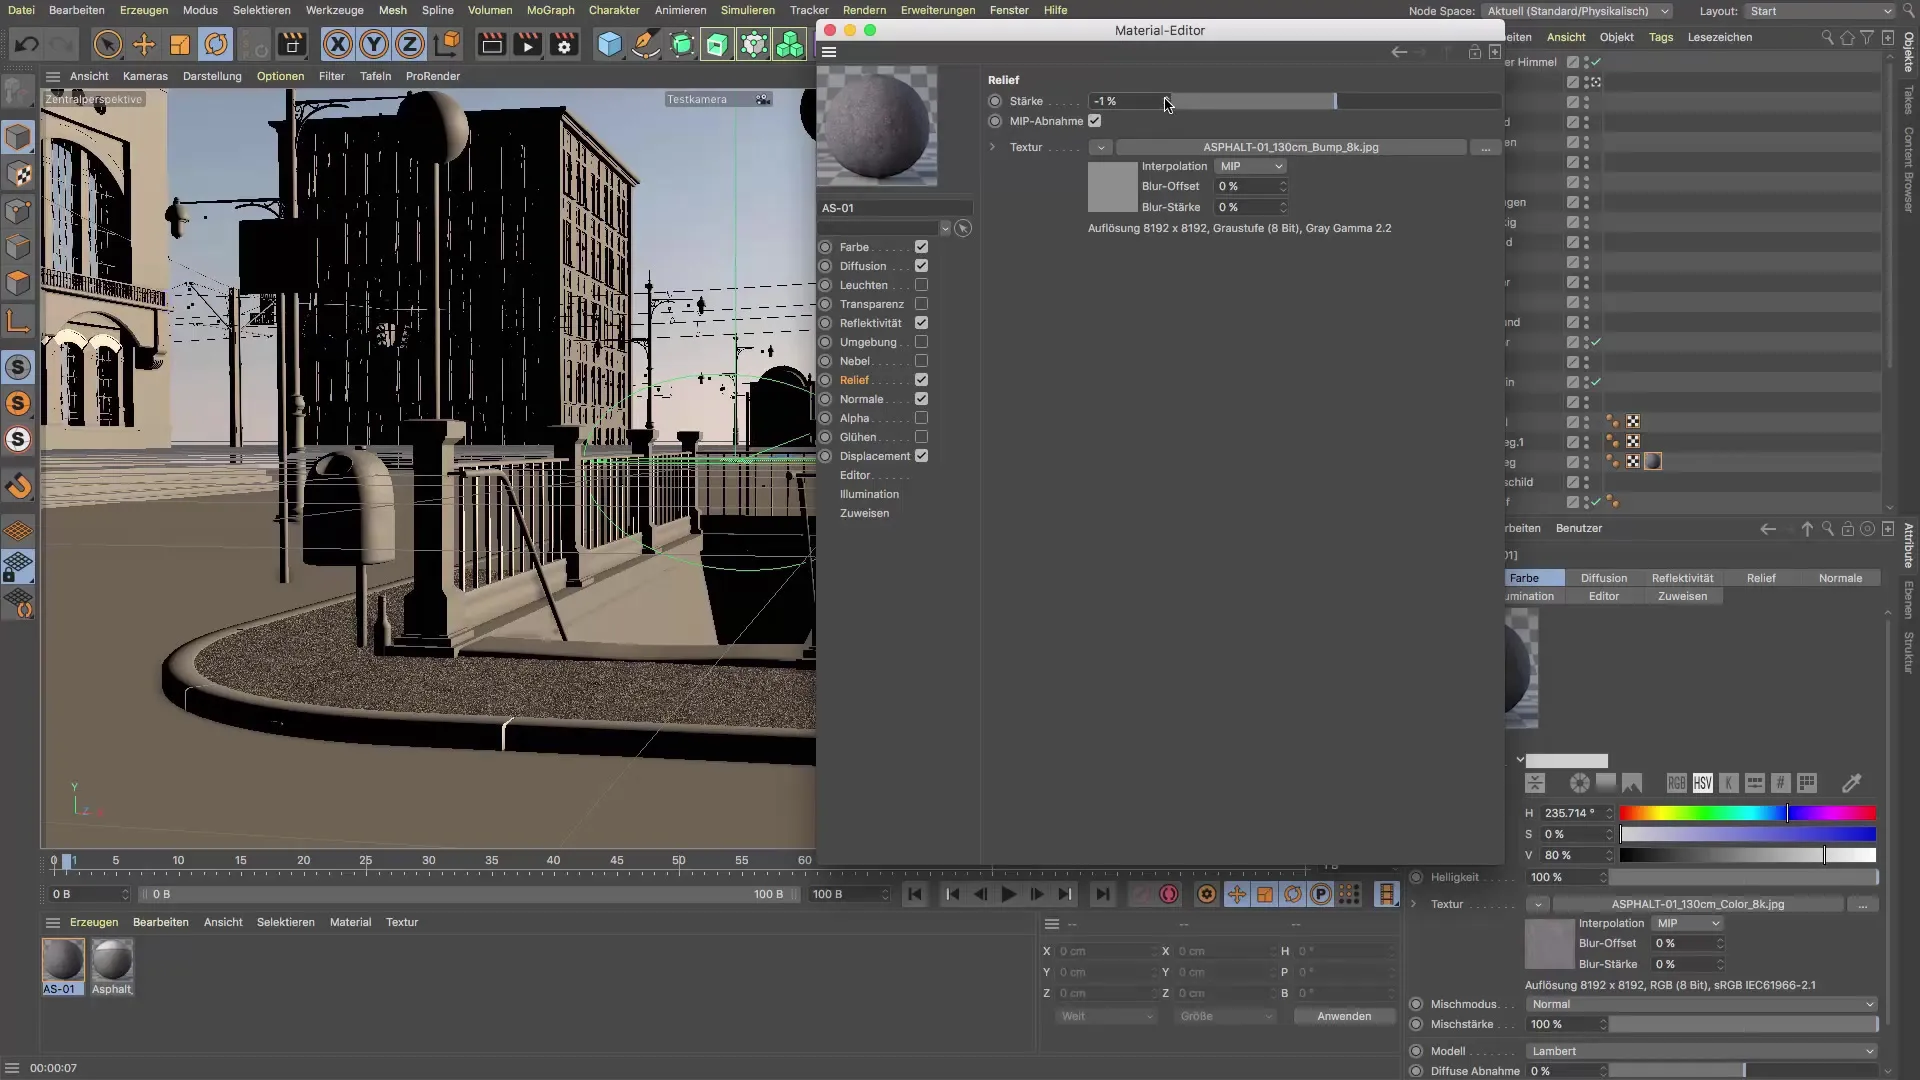This screenshot has width=1920, height=1080.
Task: Enable snapping S icon
Action: click(18, 367)
